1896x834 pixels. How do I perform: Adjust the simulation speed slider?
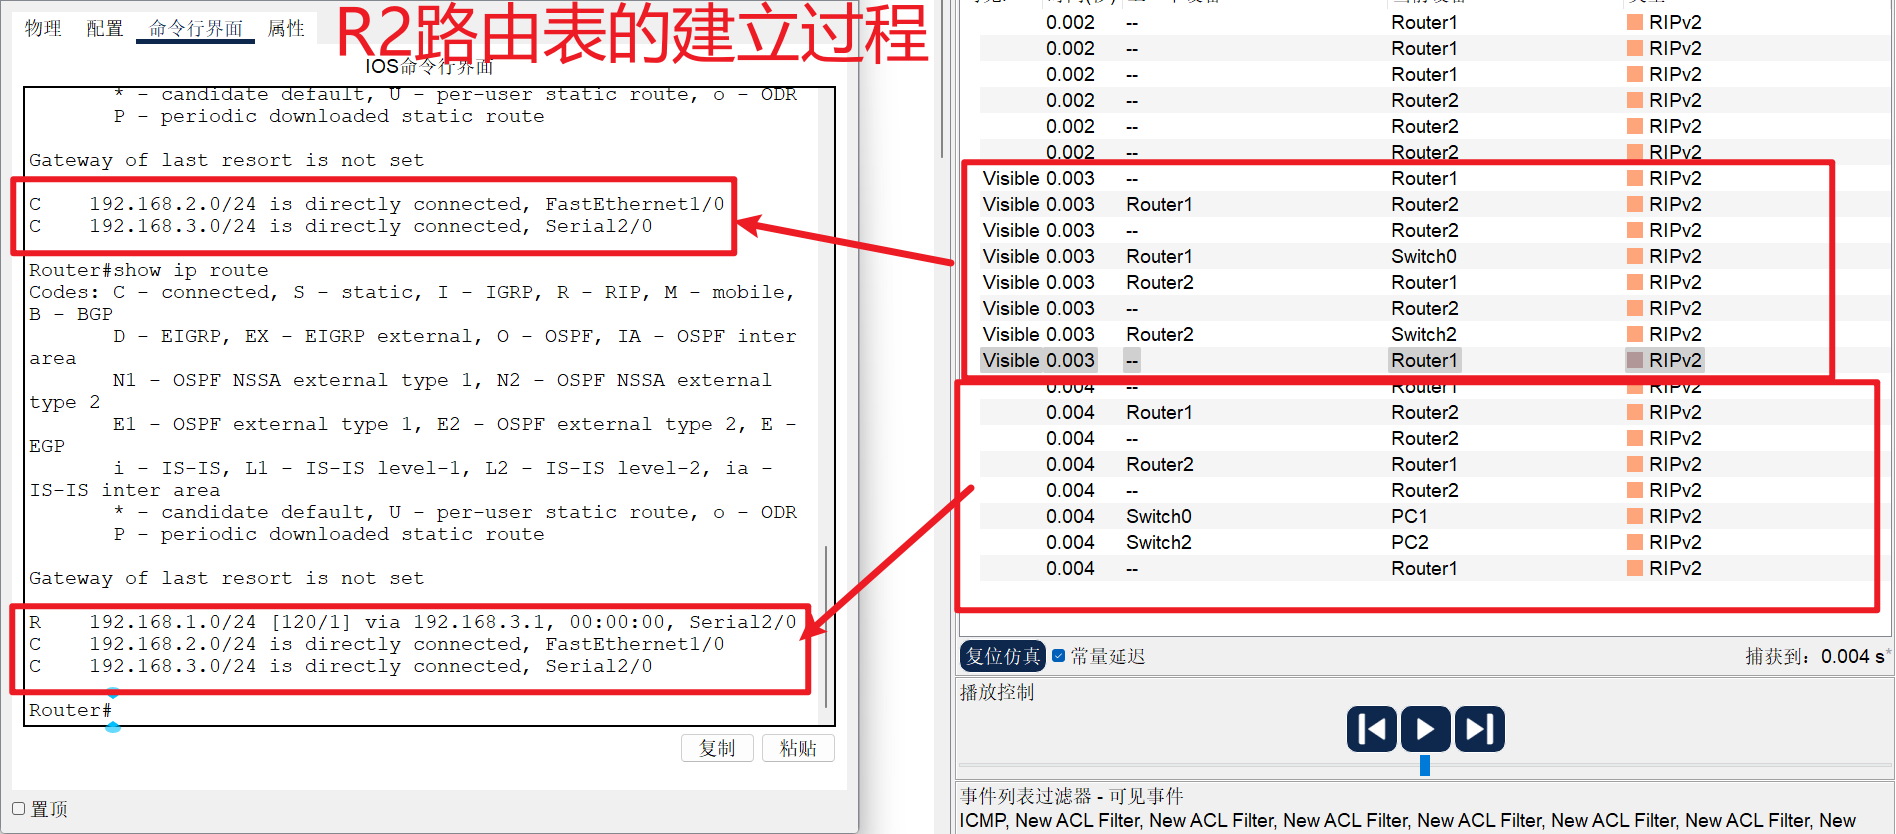tap(1425, 765)
